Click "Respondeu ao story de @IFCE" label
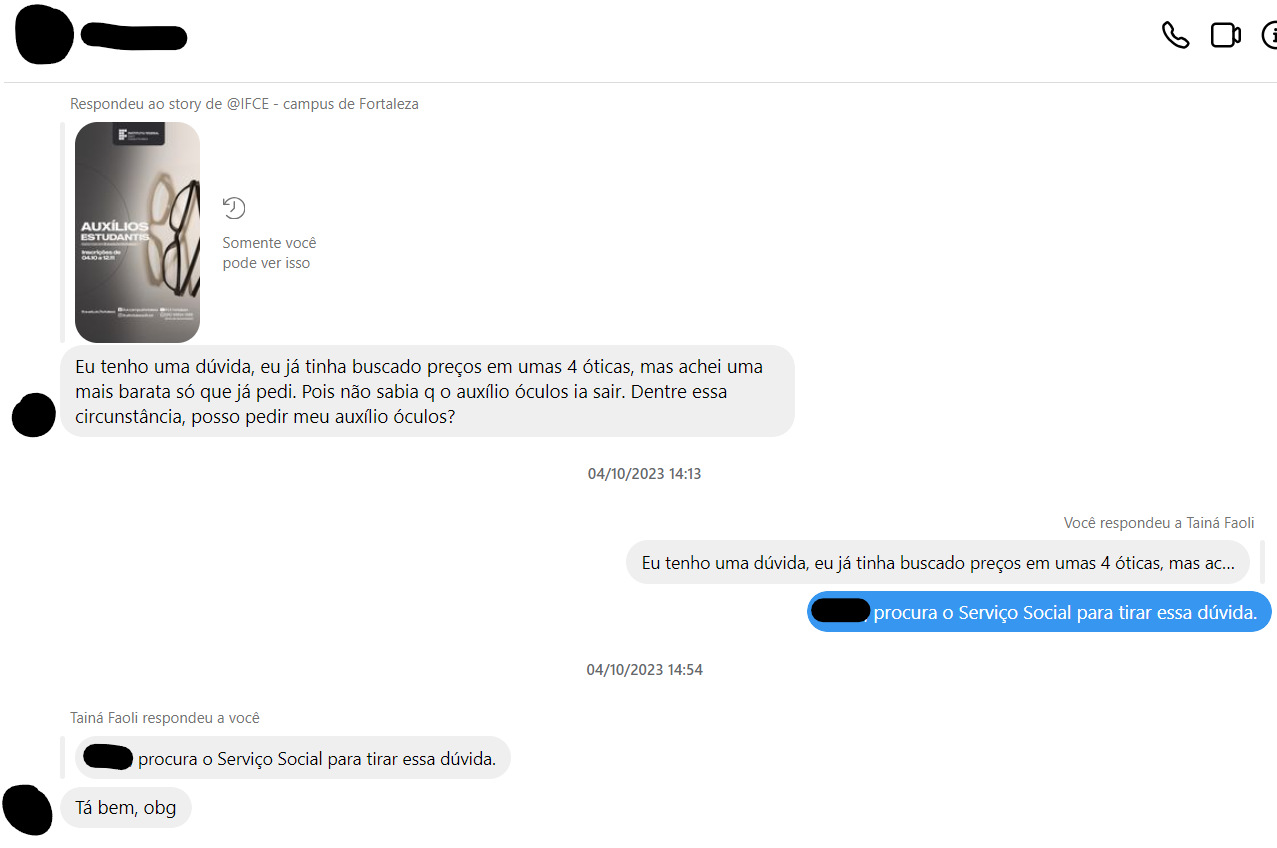The image size is (1277, 848). tap(244, 104)
